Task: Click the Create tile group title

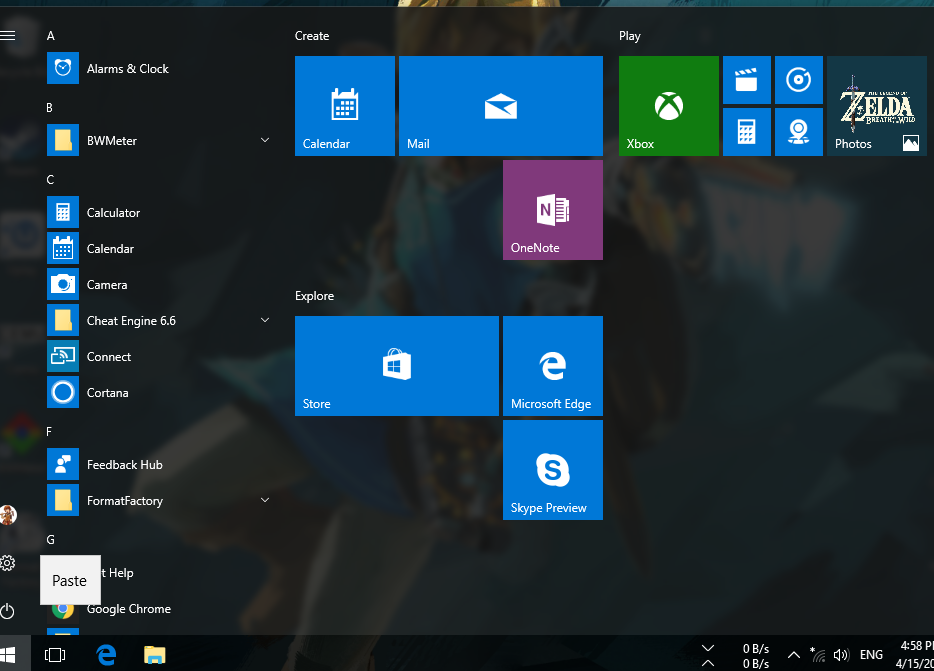Action: coord(312,36)
